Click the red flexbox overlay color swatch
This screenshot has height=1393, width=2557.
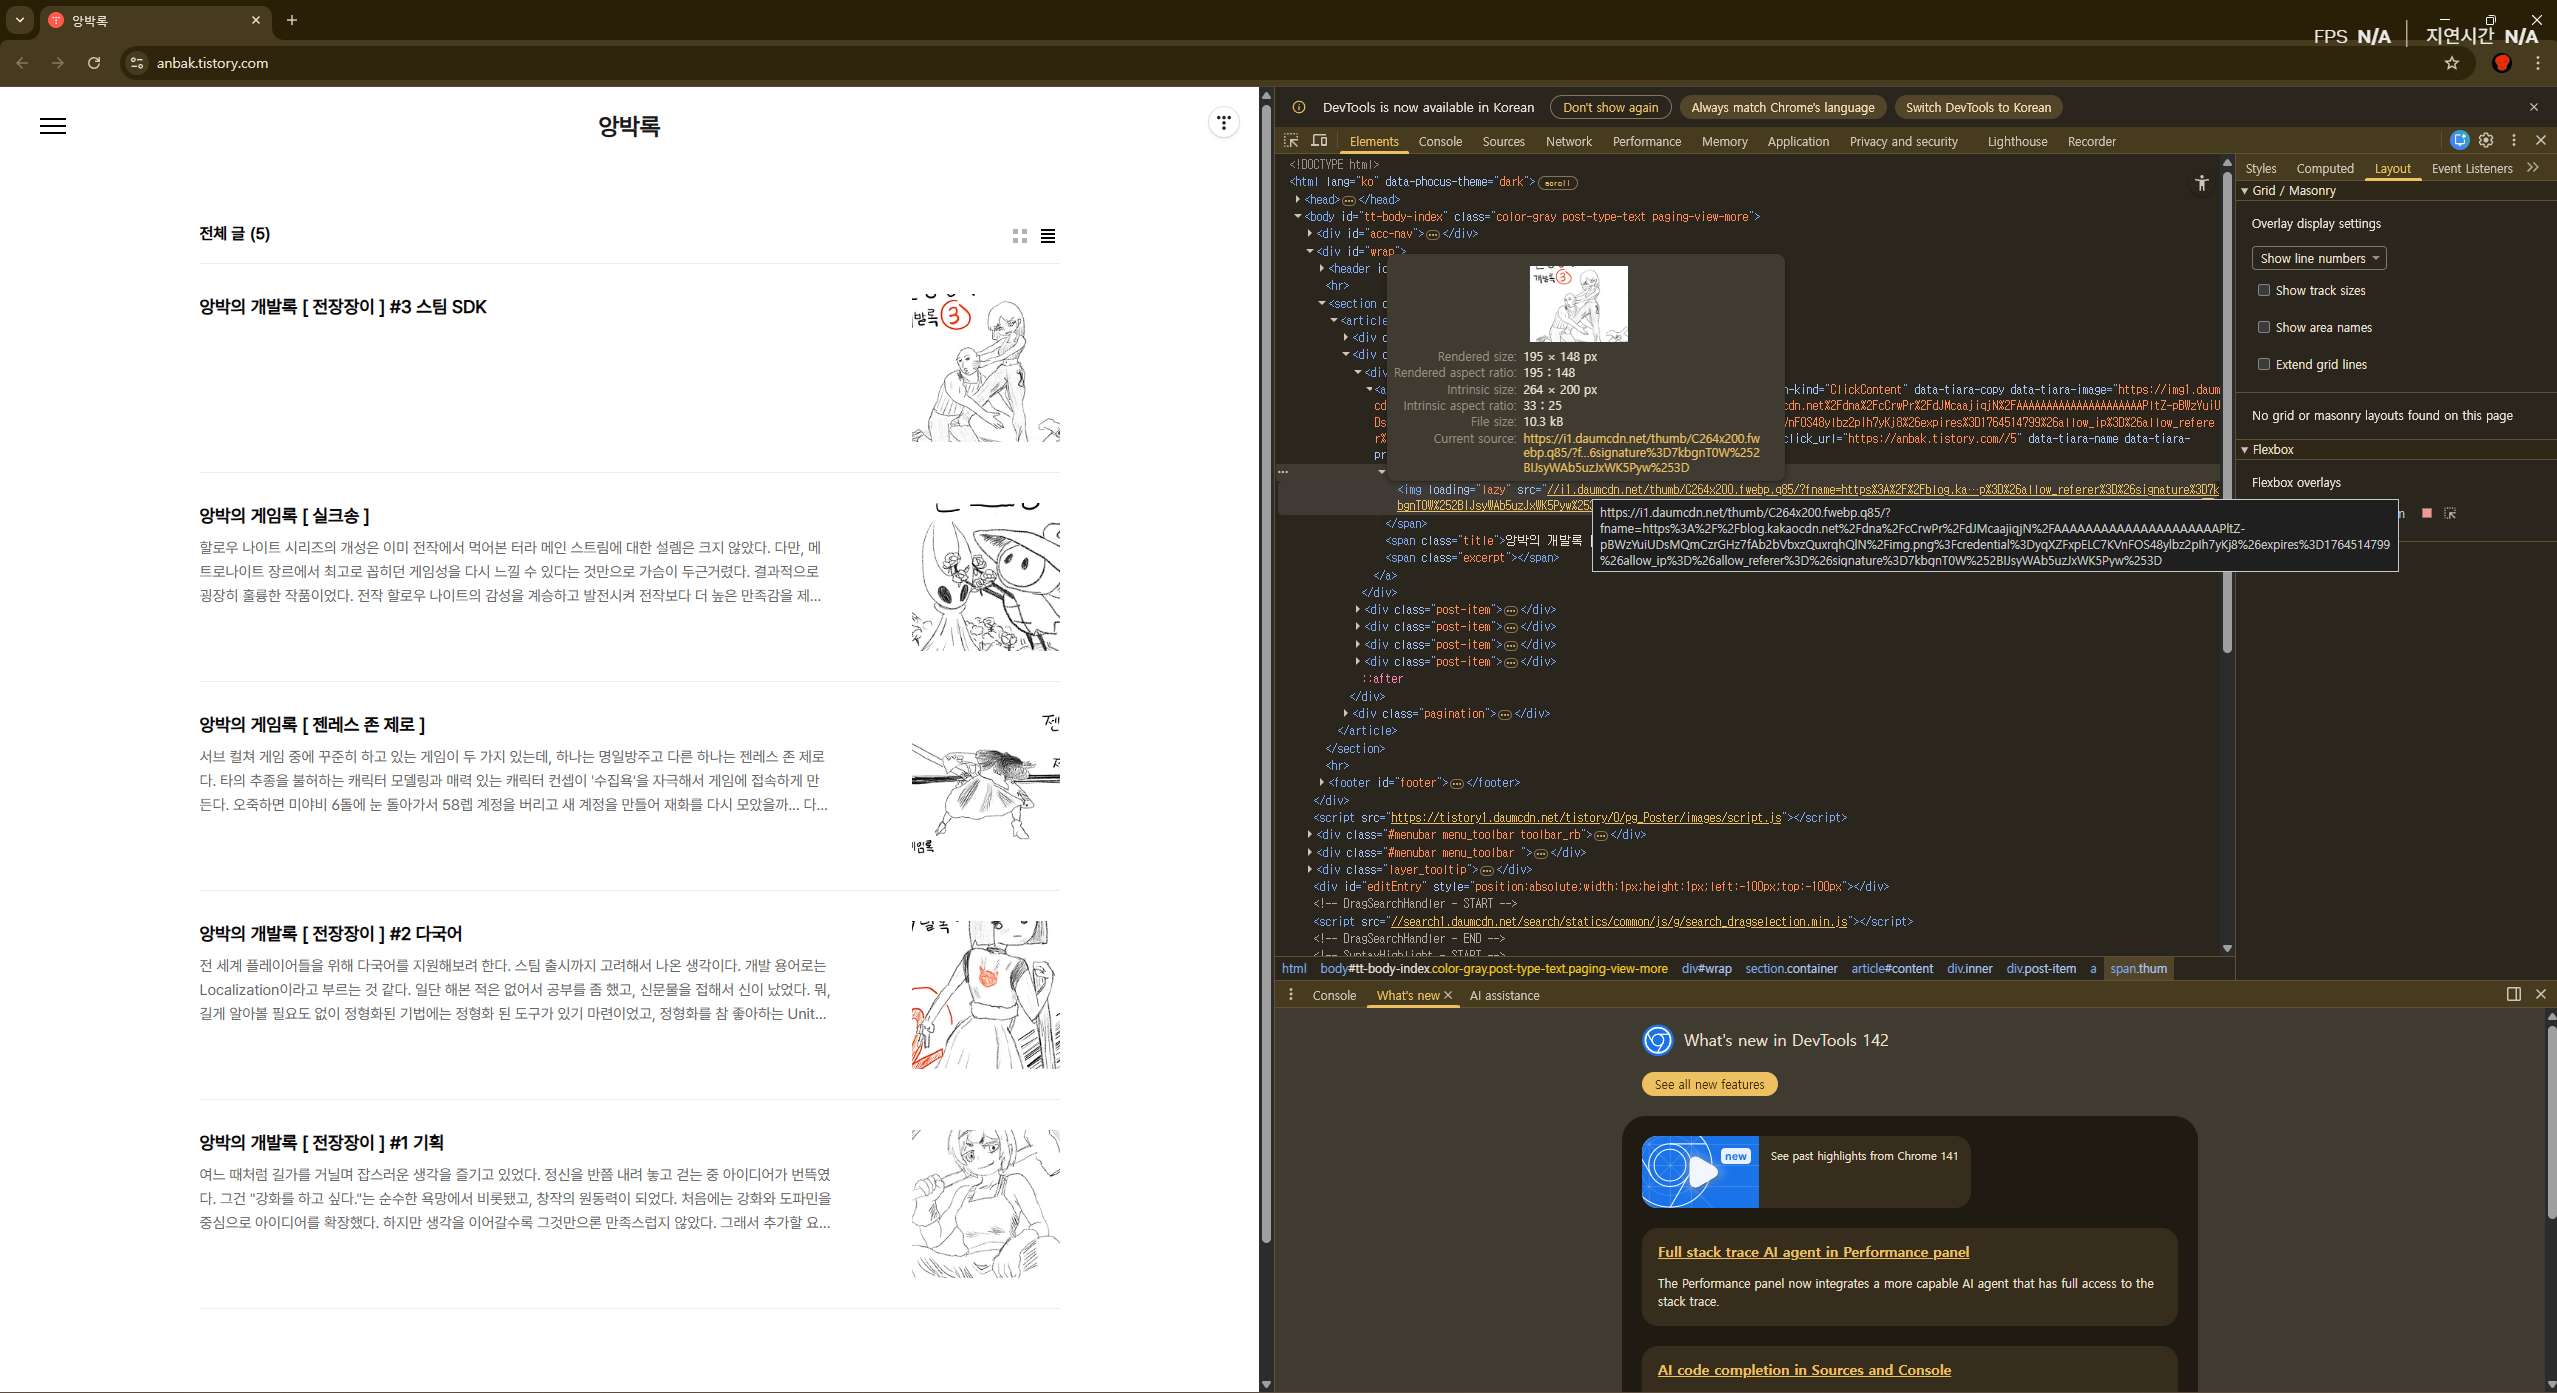[x=2426, y=513]
